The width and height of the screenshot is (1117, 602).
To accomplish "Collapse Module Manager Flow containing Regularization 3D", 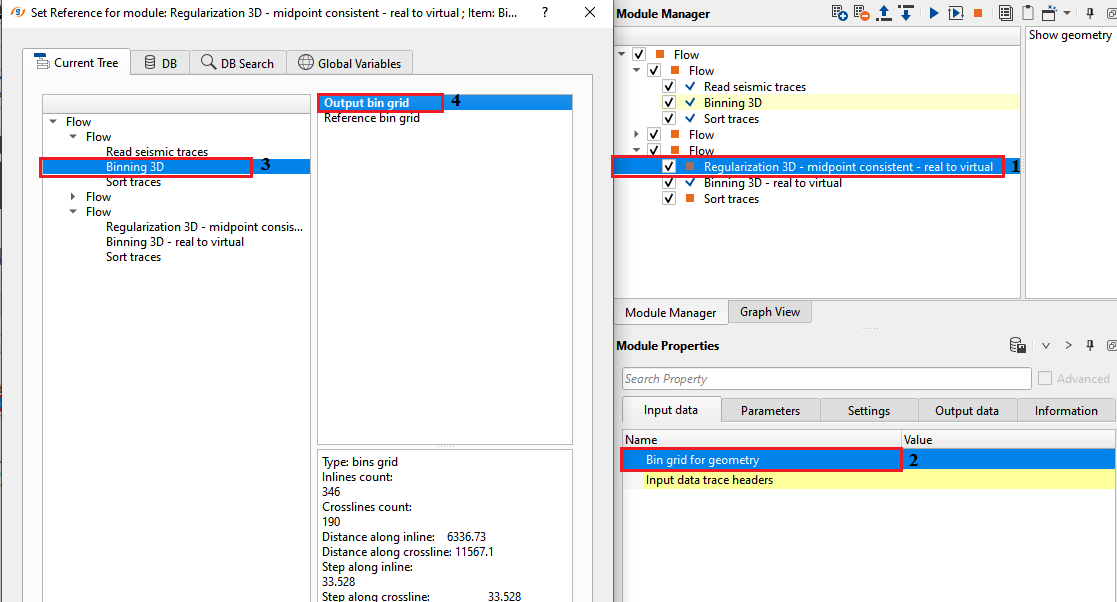I will tap(636, 150).
